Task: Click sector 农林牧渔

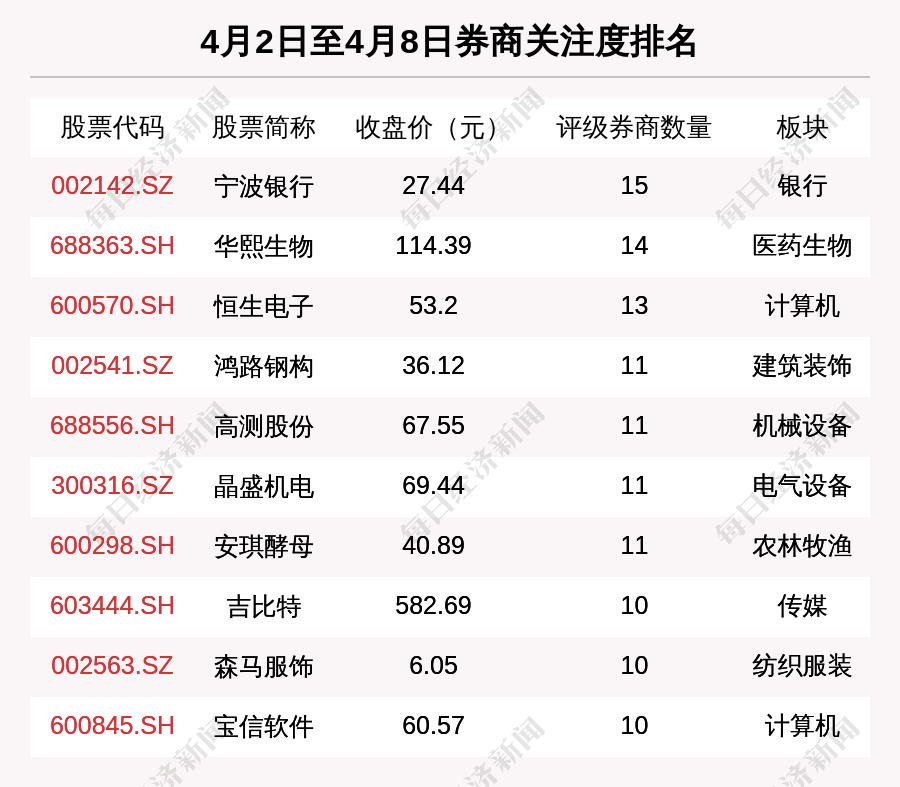Action: [802, 546]
